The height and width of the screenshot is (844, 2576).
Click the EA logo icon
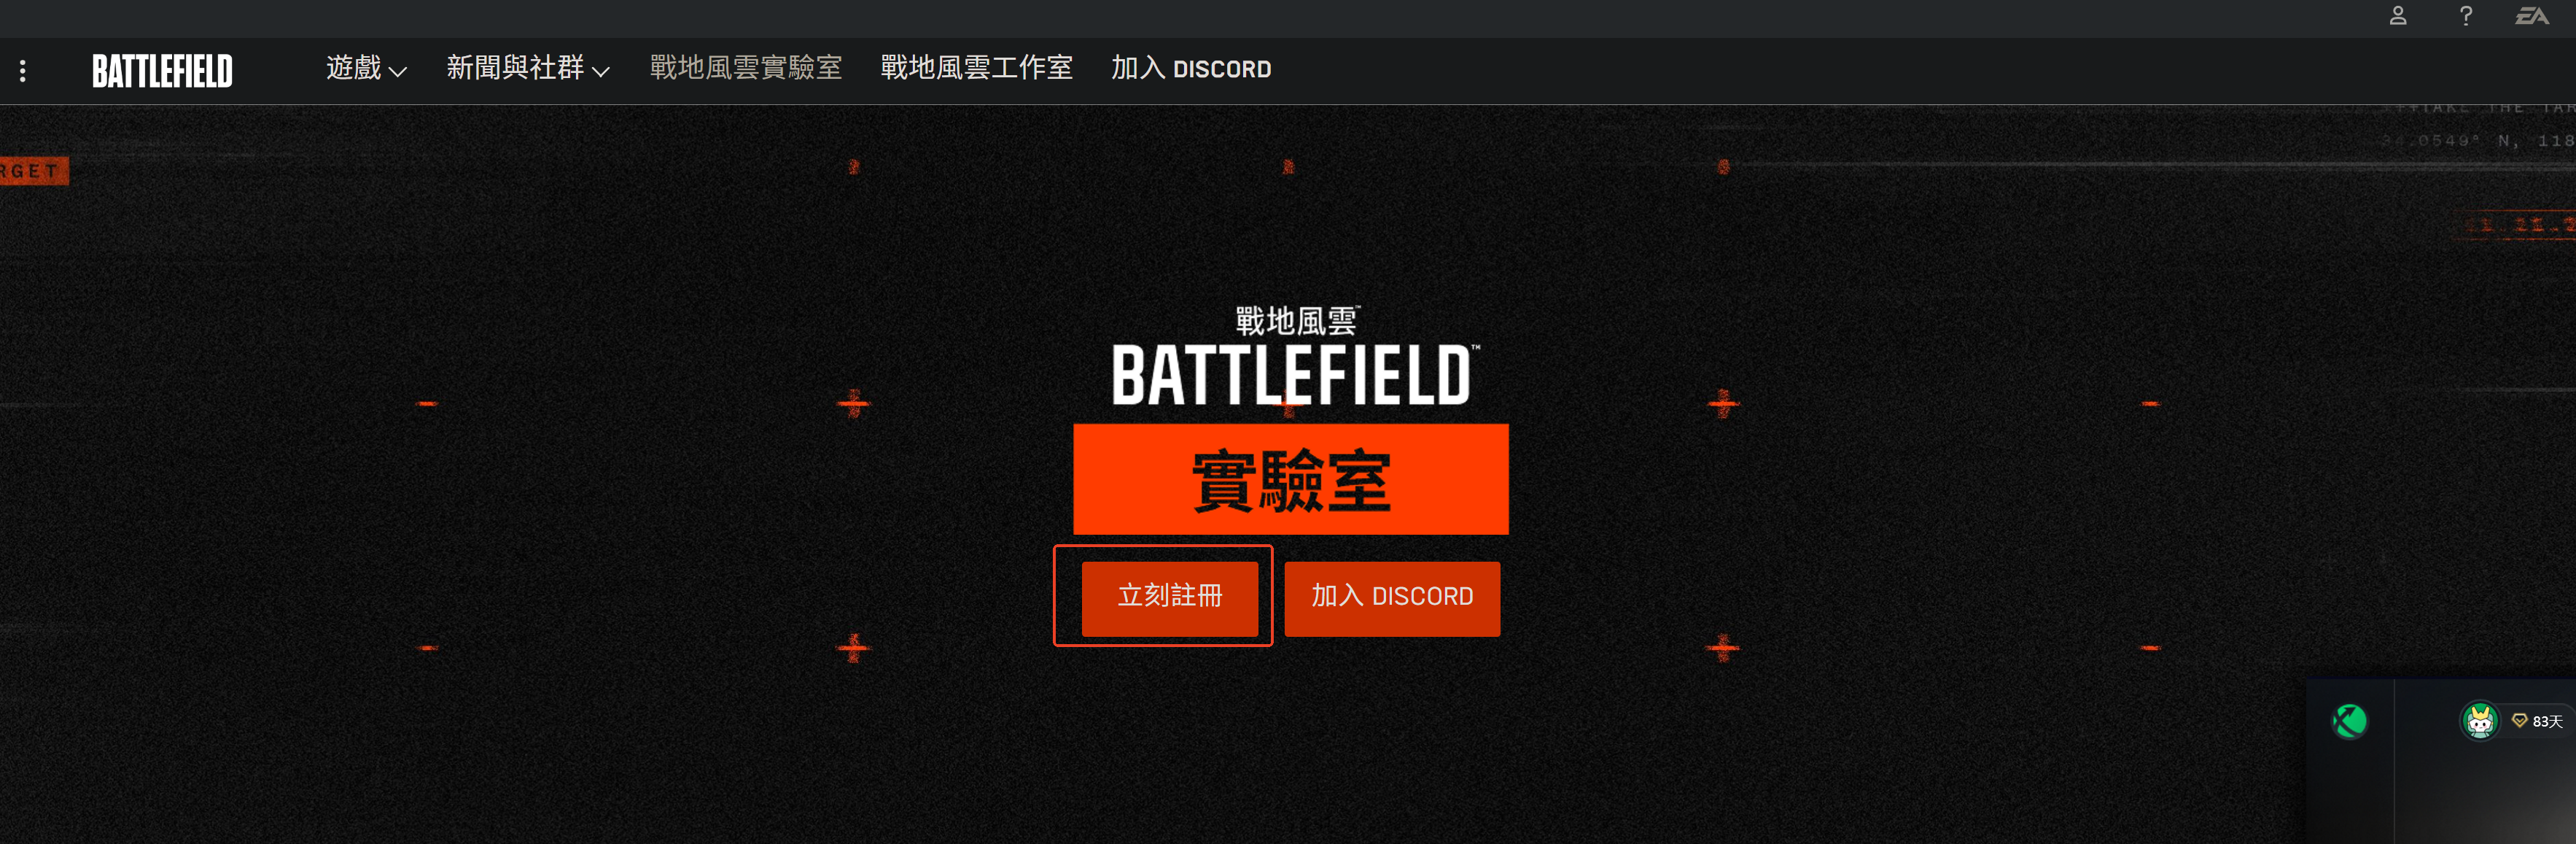pos(2532,16)
